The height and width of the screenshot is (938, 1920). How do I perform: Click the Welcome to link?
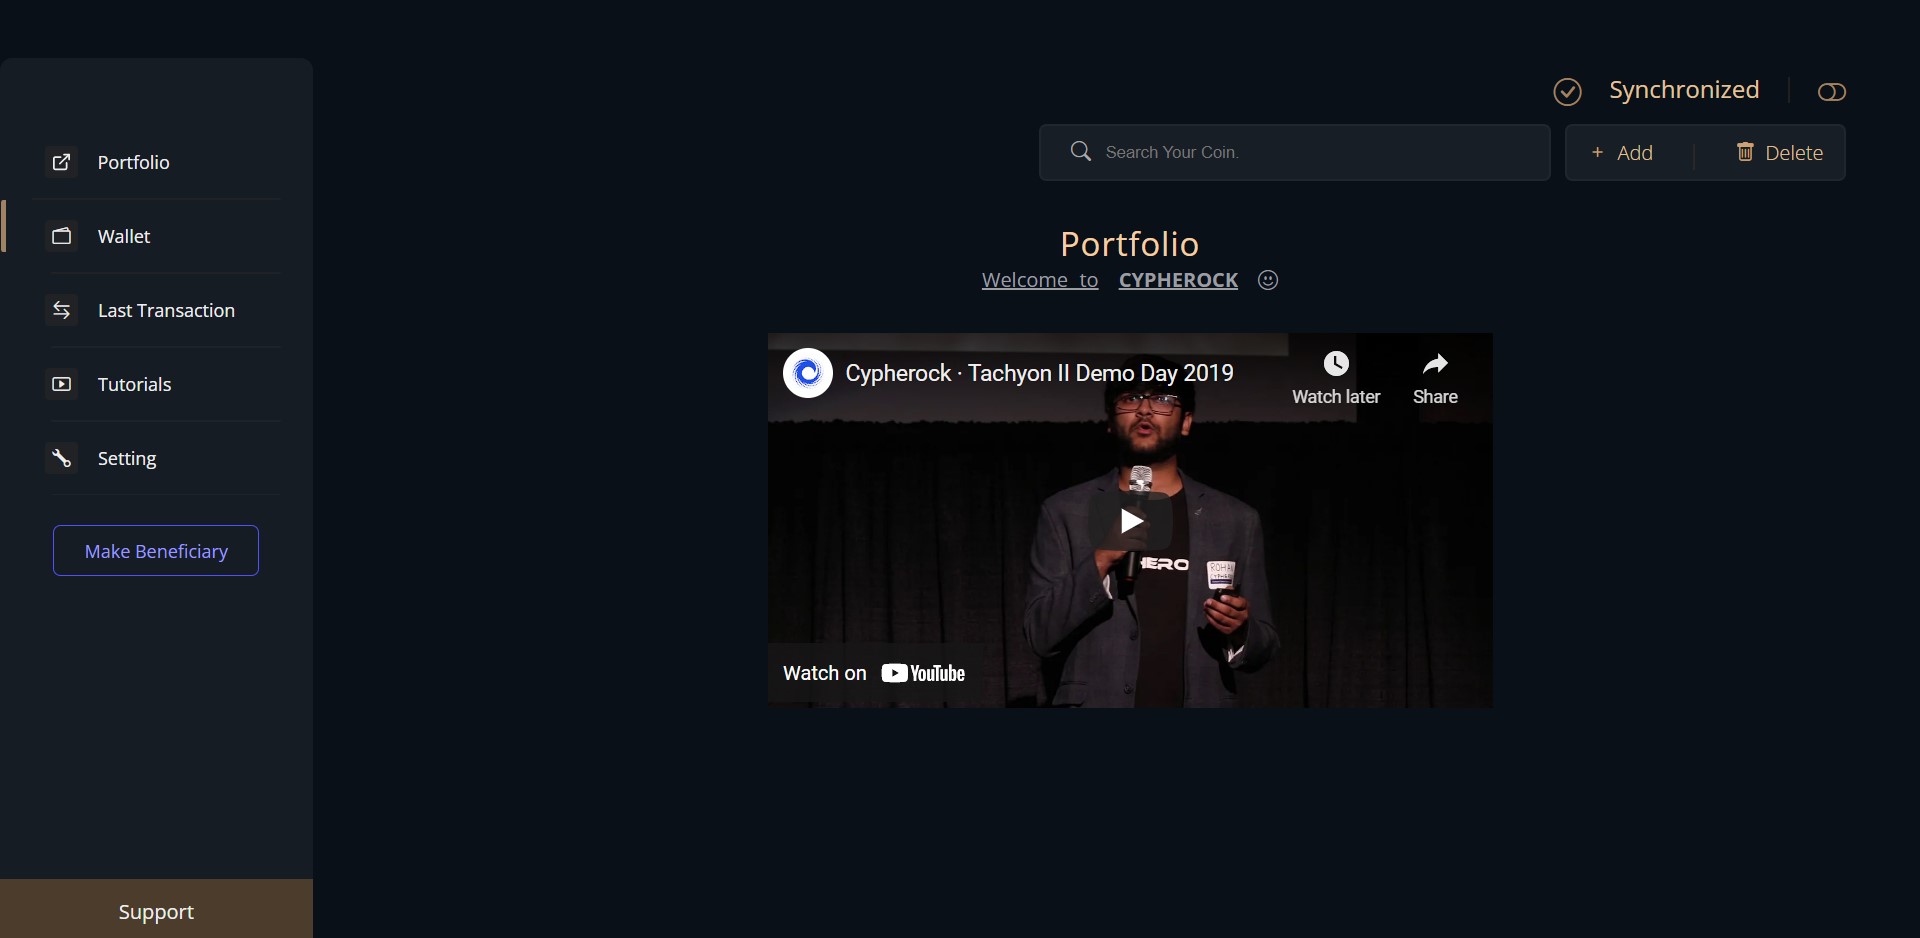pyautogui.click(x=1040, y=280)
